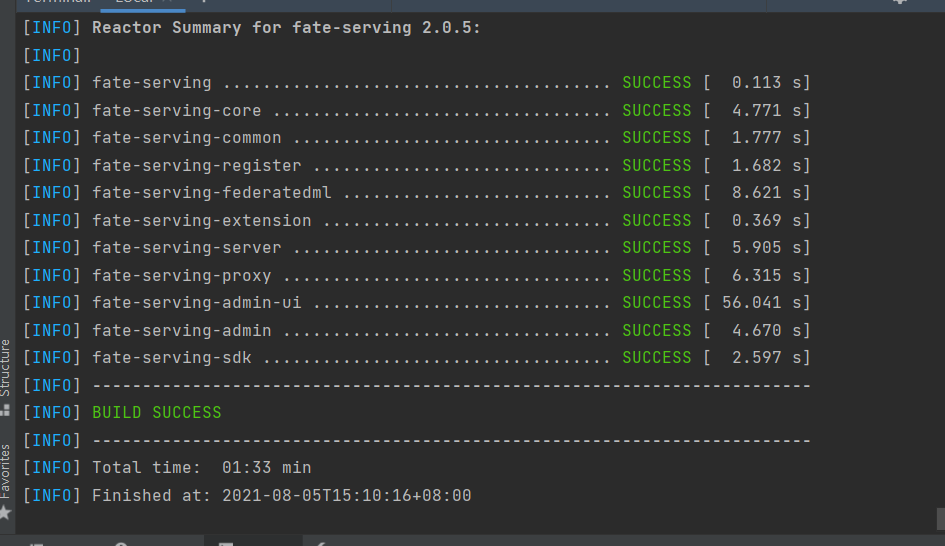This screenshot has height=546, width=945.
Task: Click the '0.113 s' build time value
Action: tap(767, 83)
